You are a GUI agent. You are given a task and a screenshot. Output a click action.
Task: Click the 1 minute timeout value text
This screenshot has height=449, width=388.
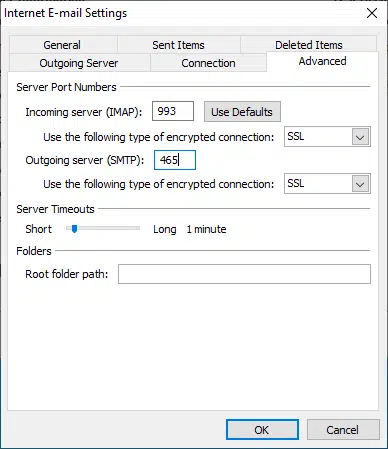206,229
